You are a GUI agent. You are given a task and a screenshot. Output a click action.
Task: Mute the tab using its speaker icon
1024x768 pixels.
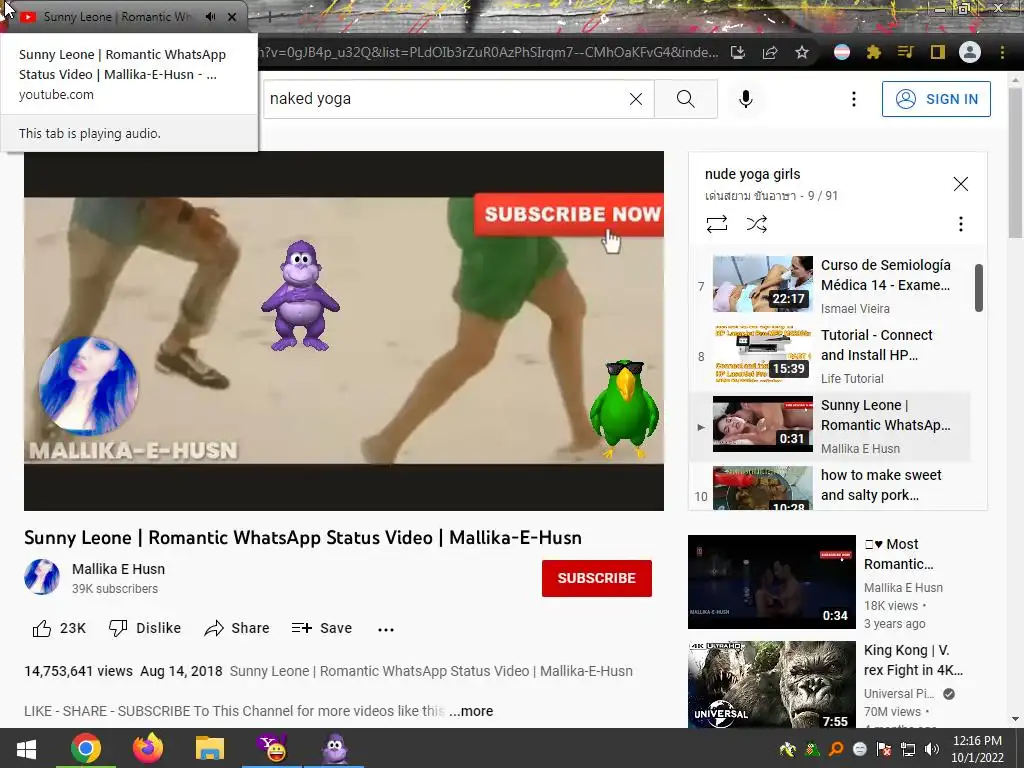click(x=210, y=17)
